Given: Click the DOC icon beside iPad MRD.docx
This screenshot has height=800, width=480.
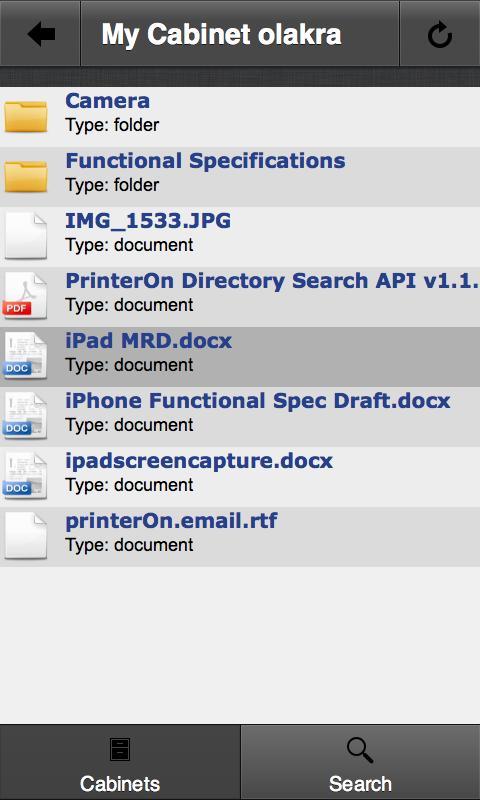Looking at the screenshot, I should pyautogui.click(x=26, y=357).
